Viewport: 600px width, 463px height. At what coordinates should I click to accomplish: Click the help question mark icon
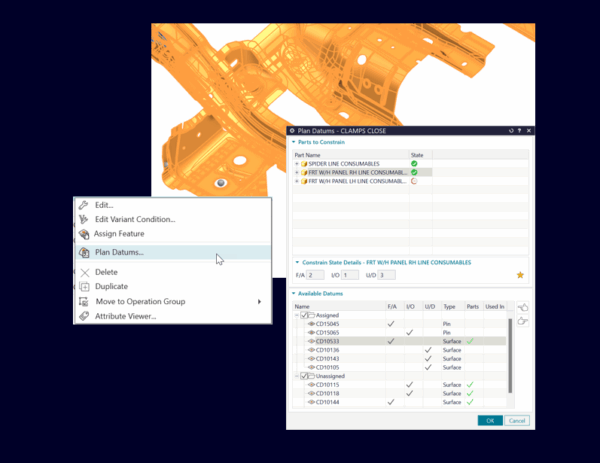pos(520,131)
